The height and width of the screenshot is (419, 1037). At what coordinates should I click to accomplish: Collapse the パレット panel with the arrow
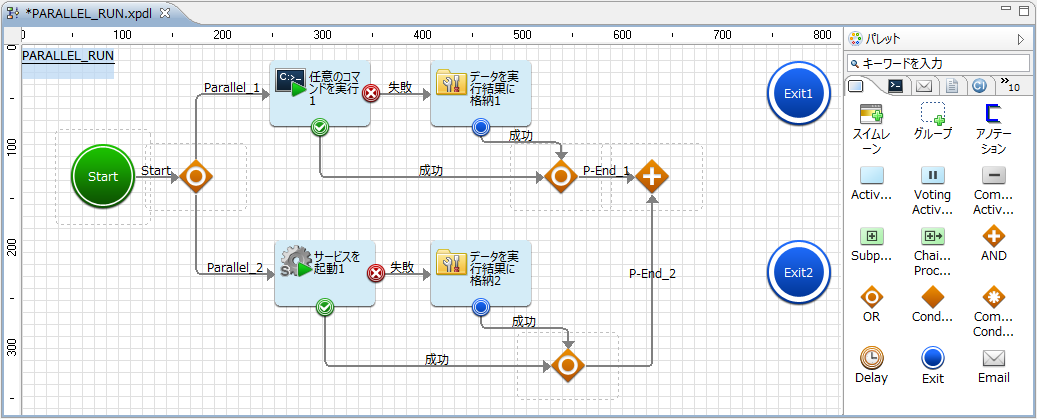1020,40
